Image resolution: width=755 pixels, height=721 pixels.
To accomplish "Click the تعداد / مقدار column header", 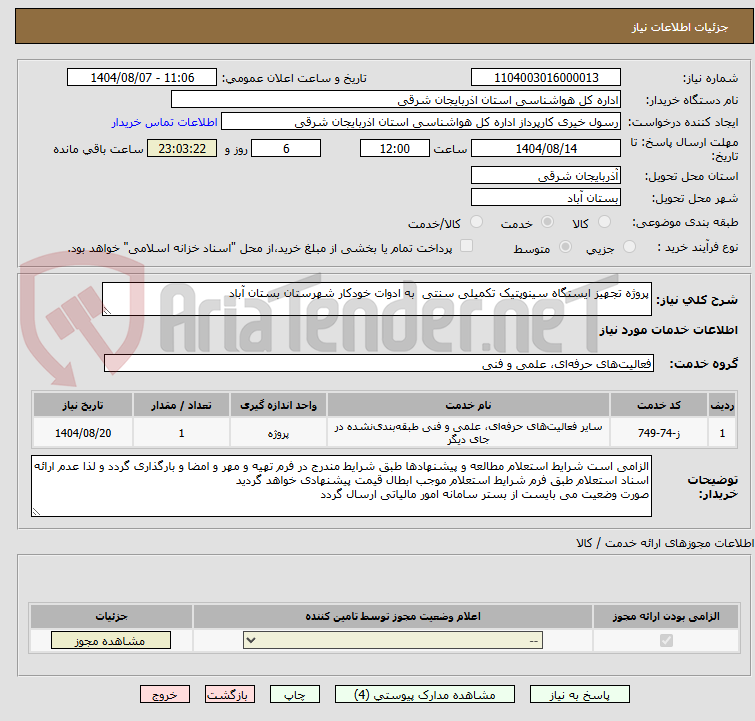I will pyautogui.click(x=181, y=405).
